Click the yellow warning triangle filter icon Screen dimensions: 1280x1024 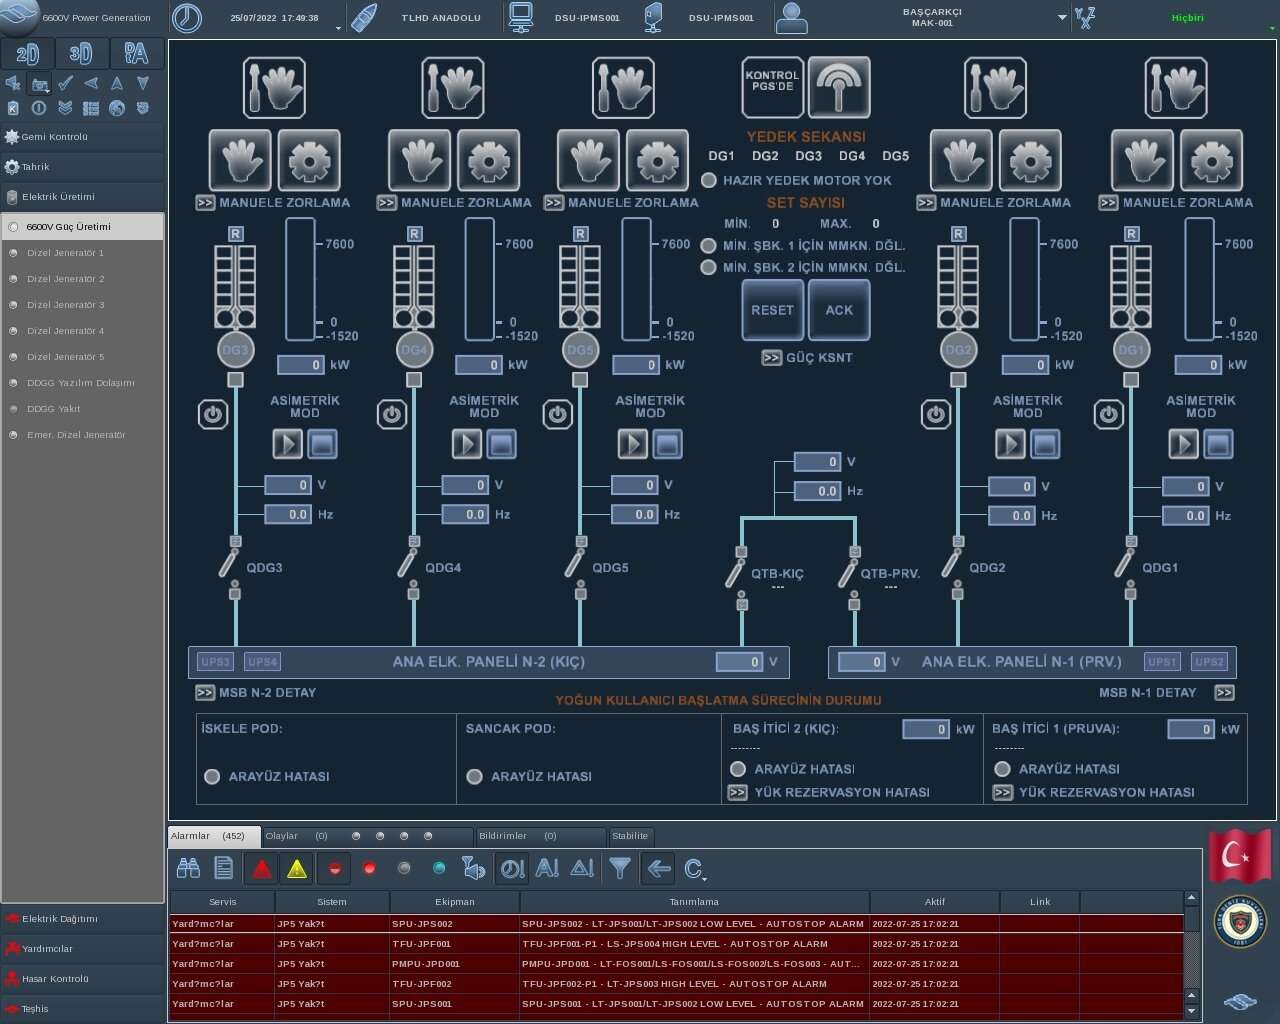click(297, 868)
